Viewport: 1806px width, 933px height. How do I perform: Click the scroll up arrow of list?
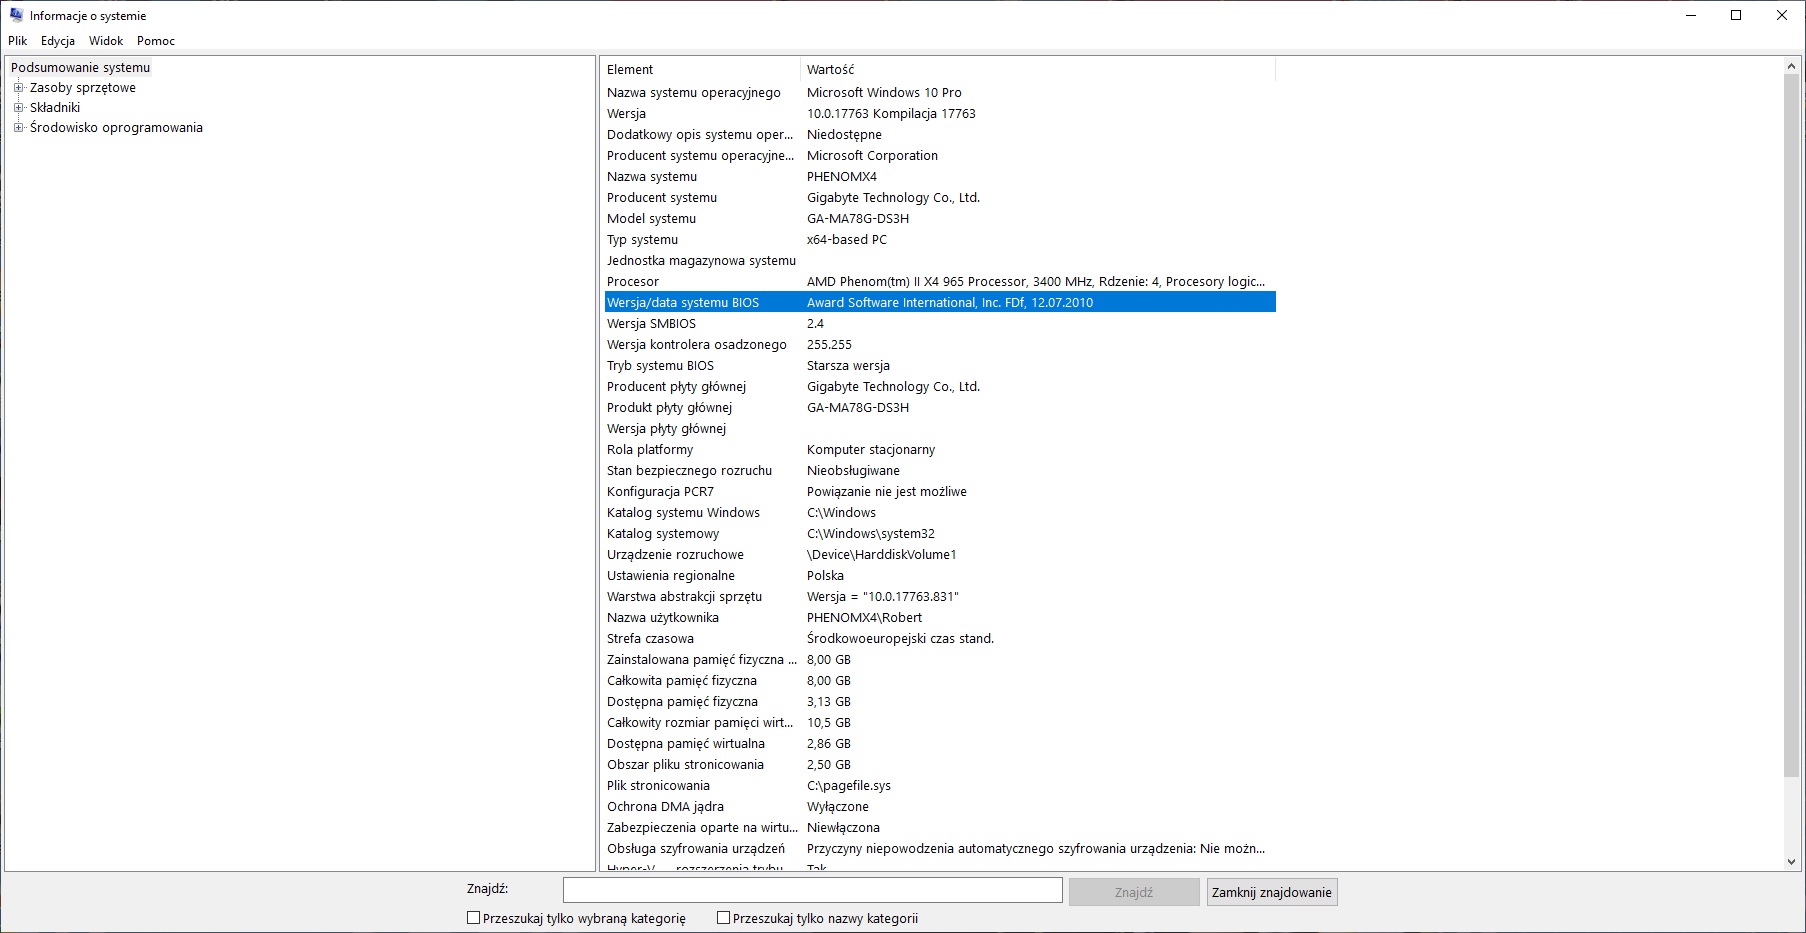coord(1791,66)
